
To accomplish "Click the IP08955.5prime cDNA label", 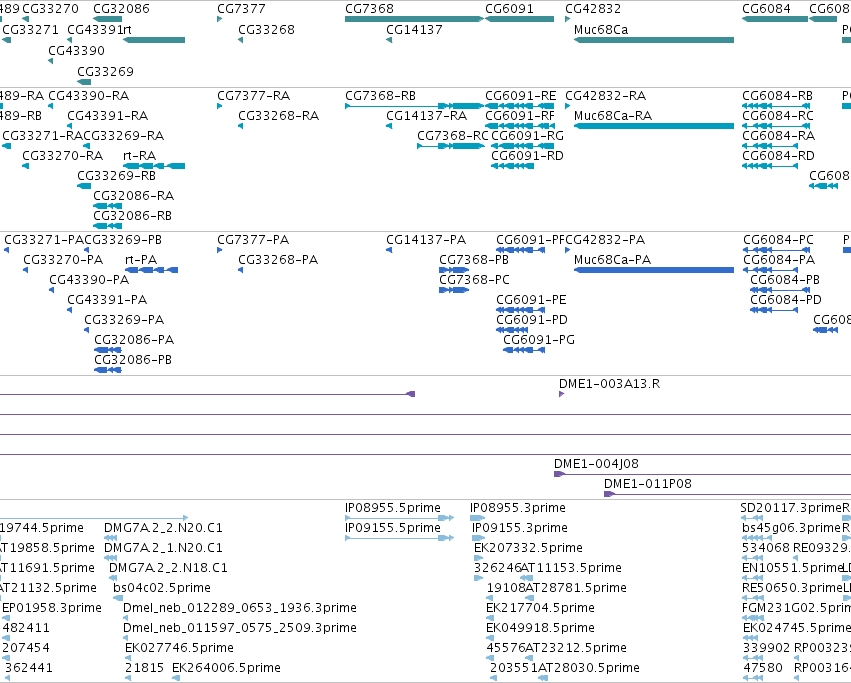I will pyautogui.click(x=392, y=508).
